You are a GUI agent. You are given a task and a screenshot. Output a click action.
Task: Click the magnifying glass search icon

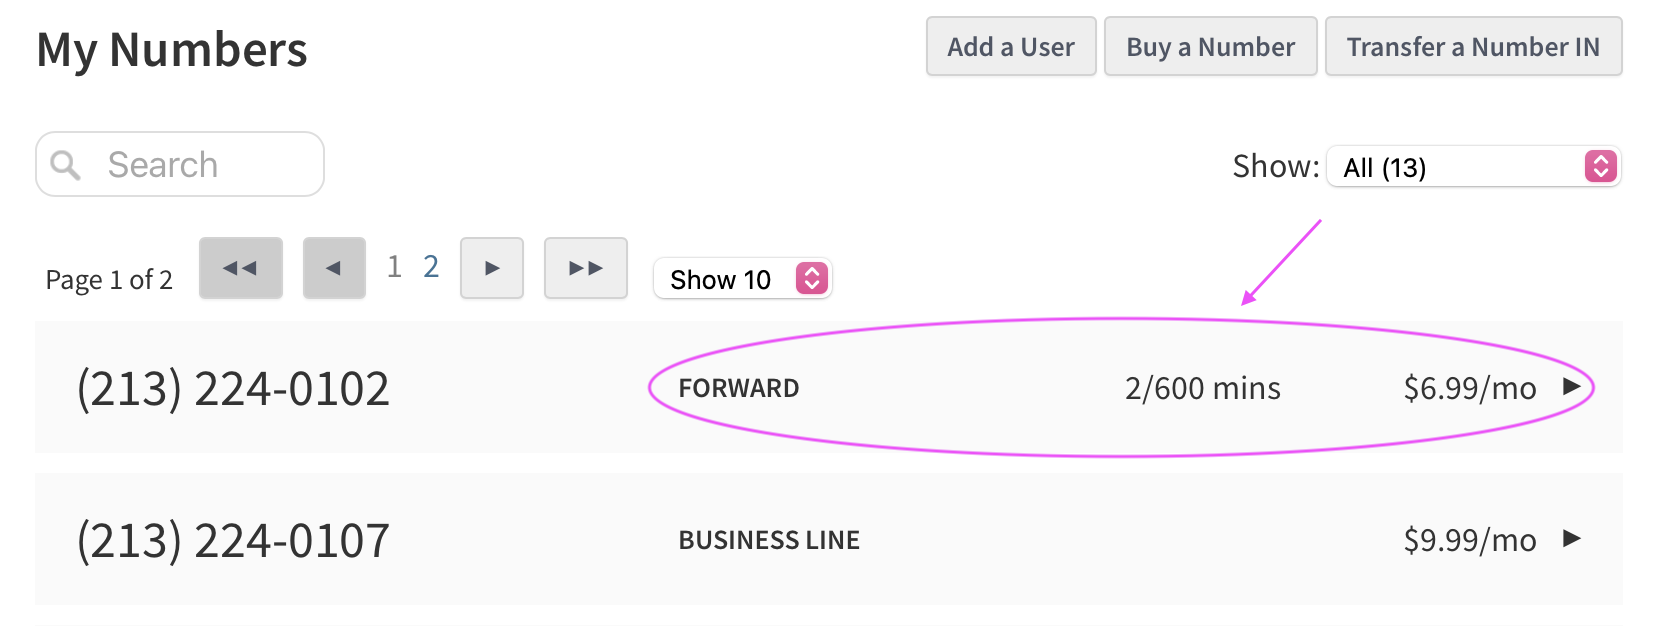coord(65,165)
